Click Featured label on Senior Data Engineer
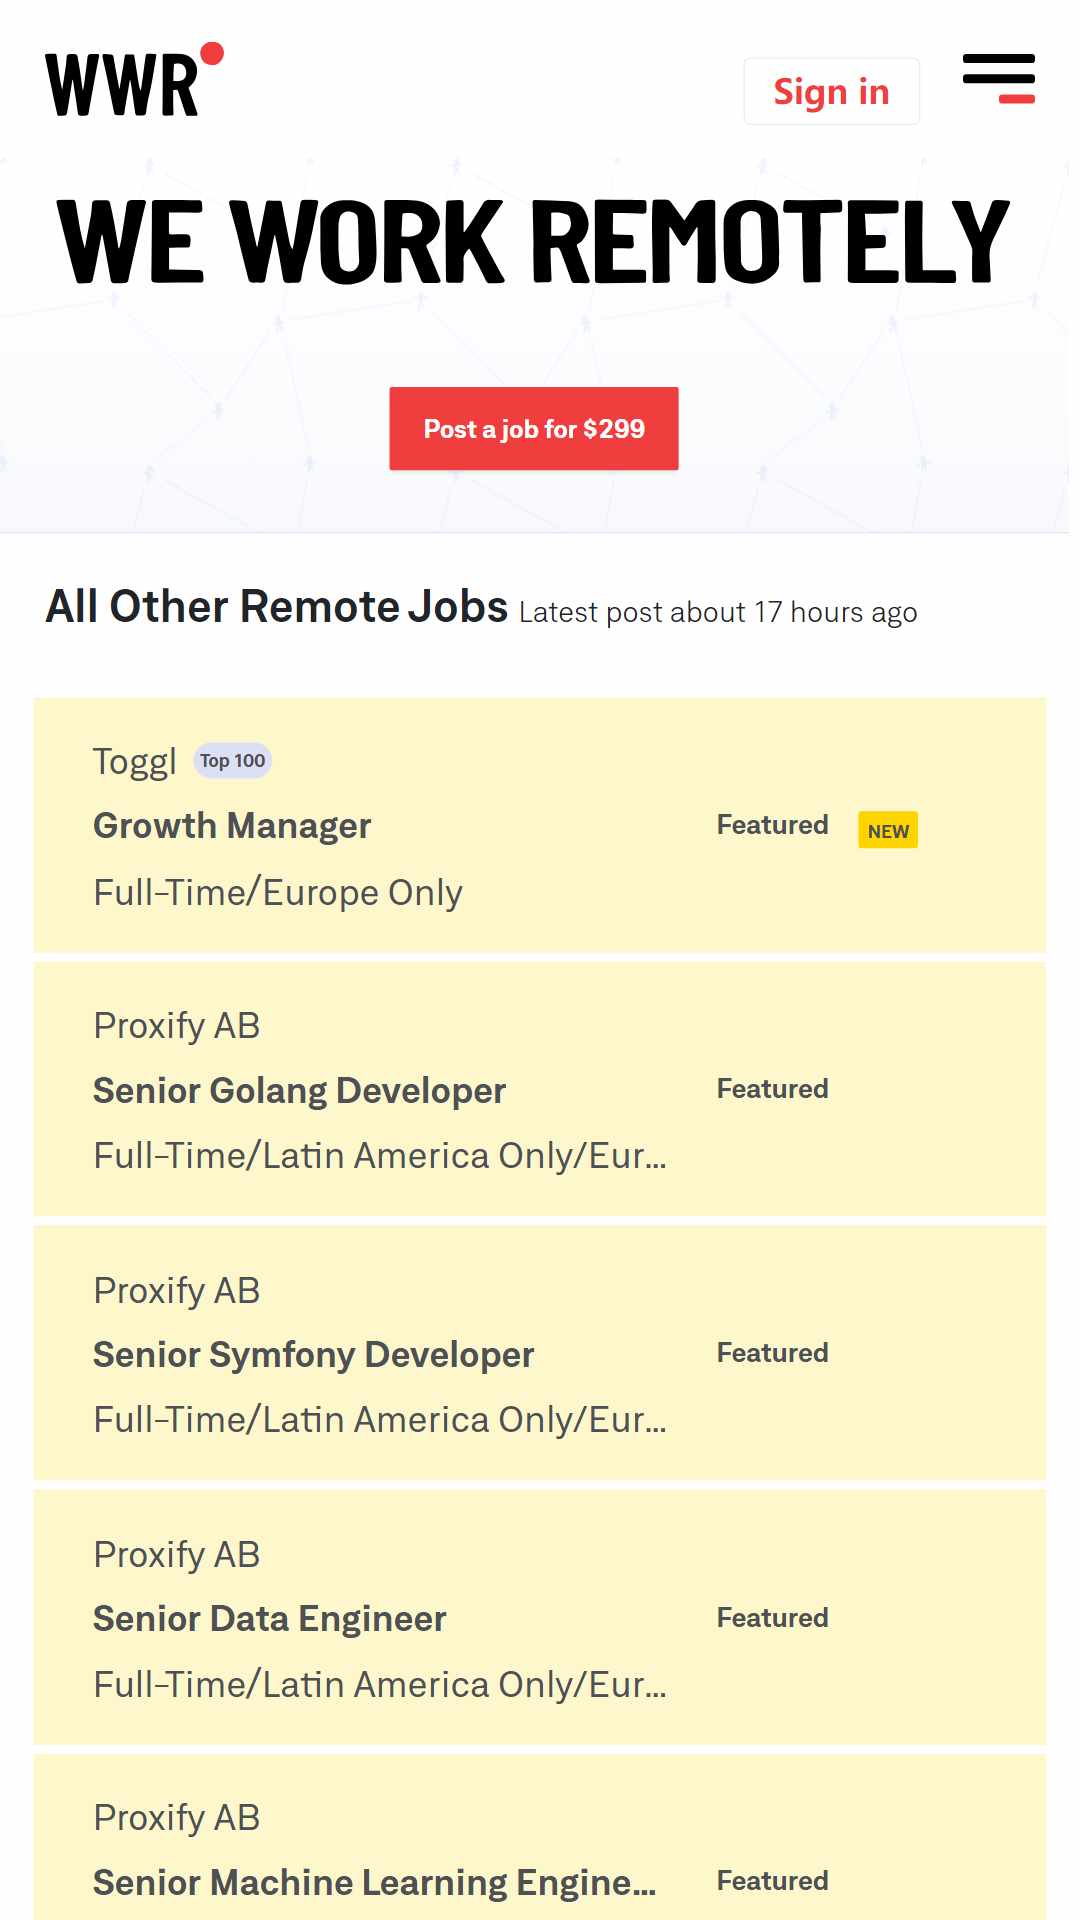 pyautogui.click(x=772, y=1618)
